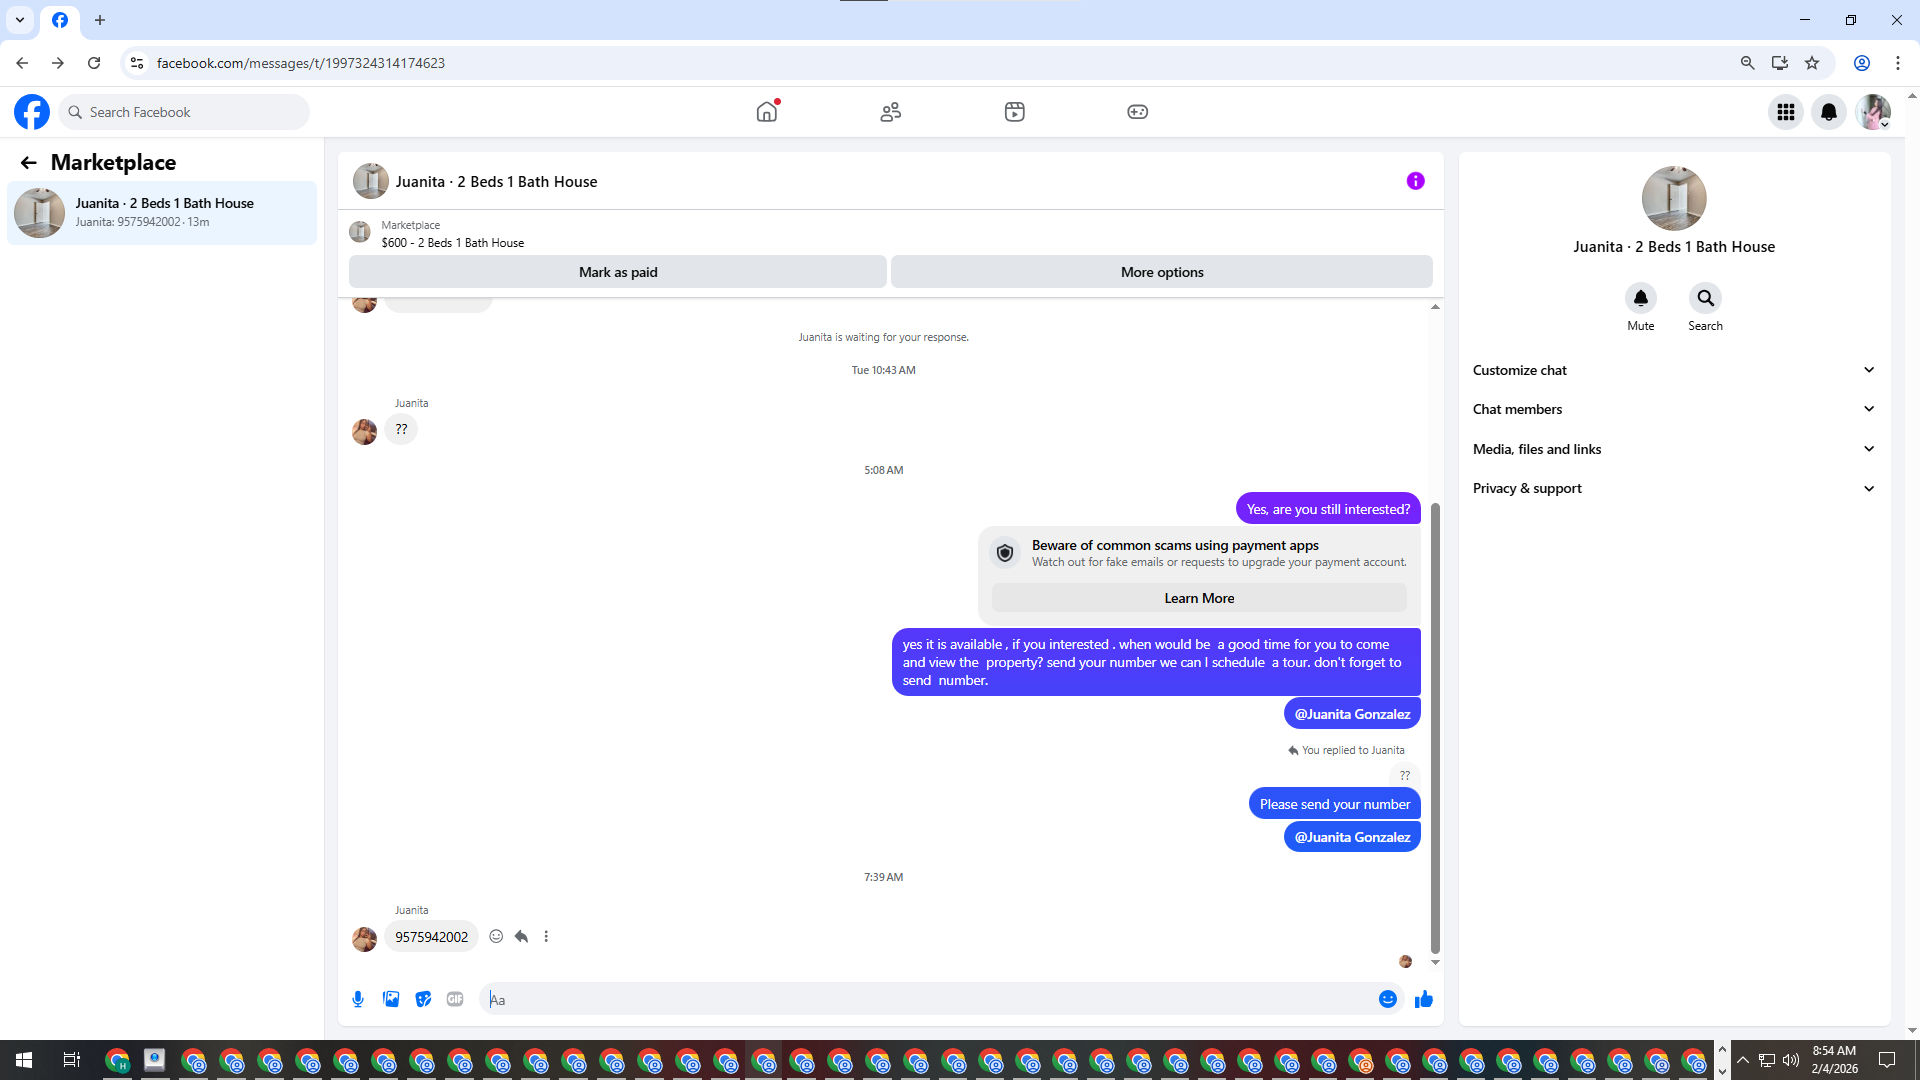Viewport: 1920px width, 1080px height.
Task: Attach a photo with image icon
Action: 391,999
